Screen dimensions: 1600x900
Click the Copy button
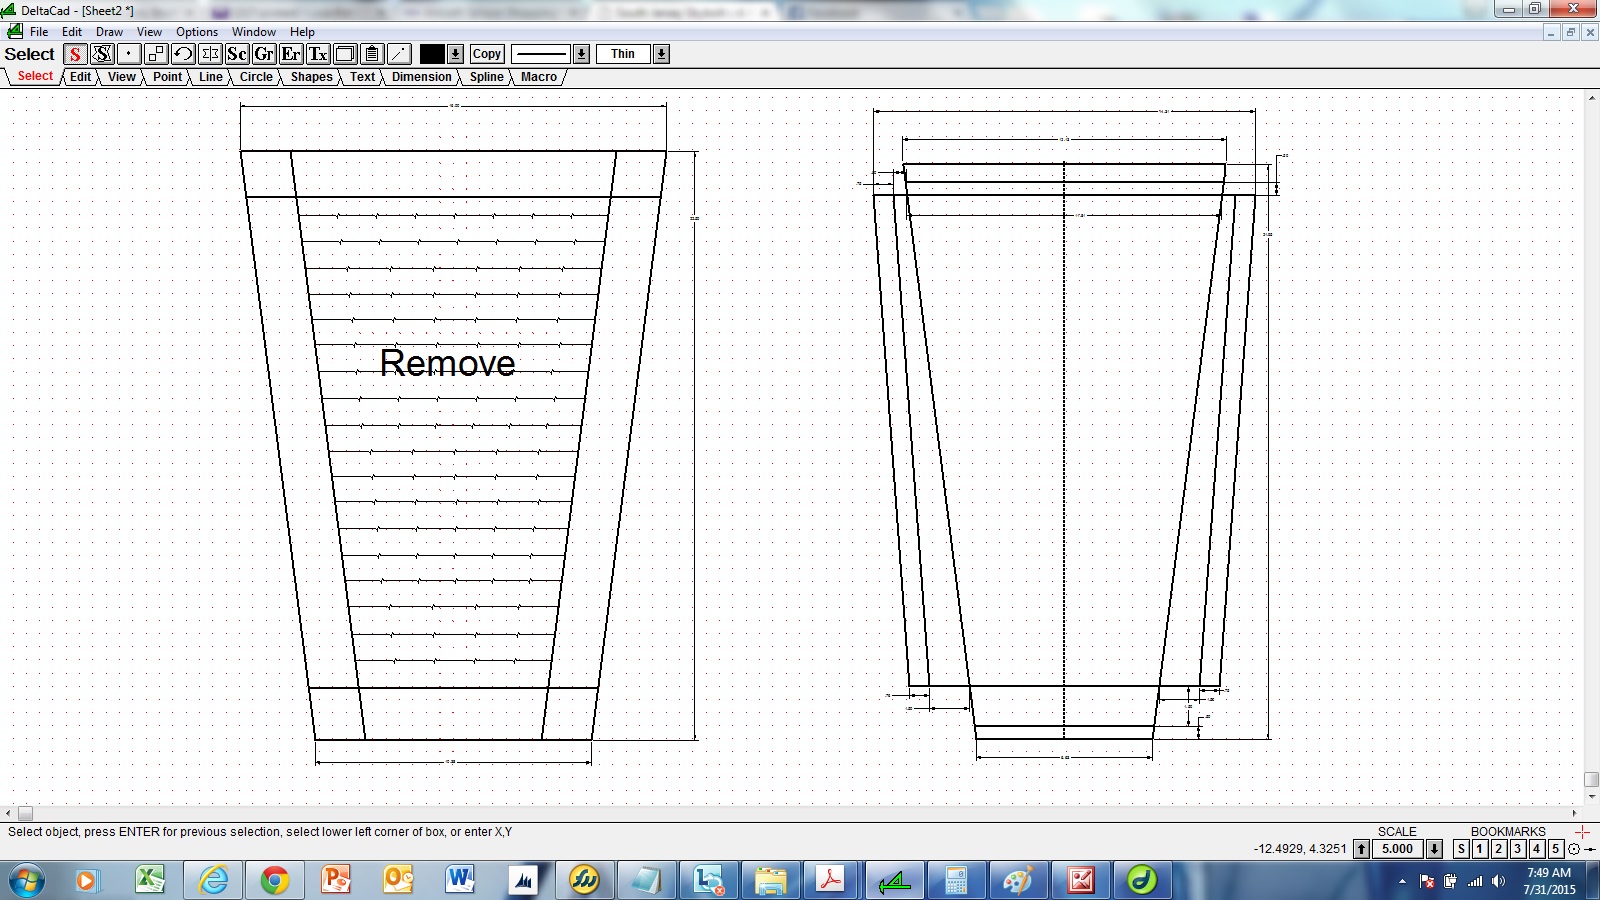click(x=487, y=54)
